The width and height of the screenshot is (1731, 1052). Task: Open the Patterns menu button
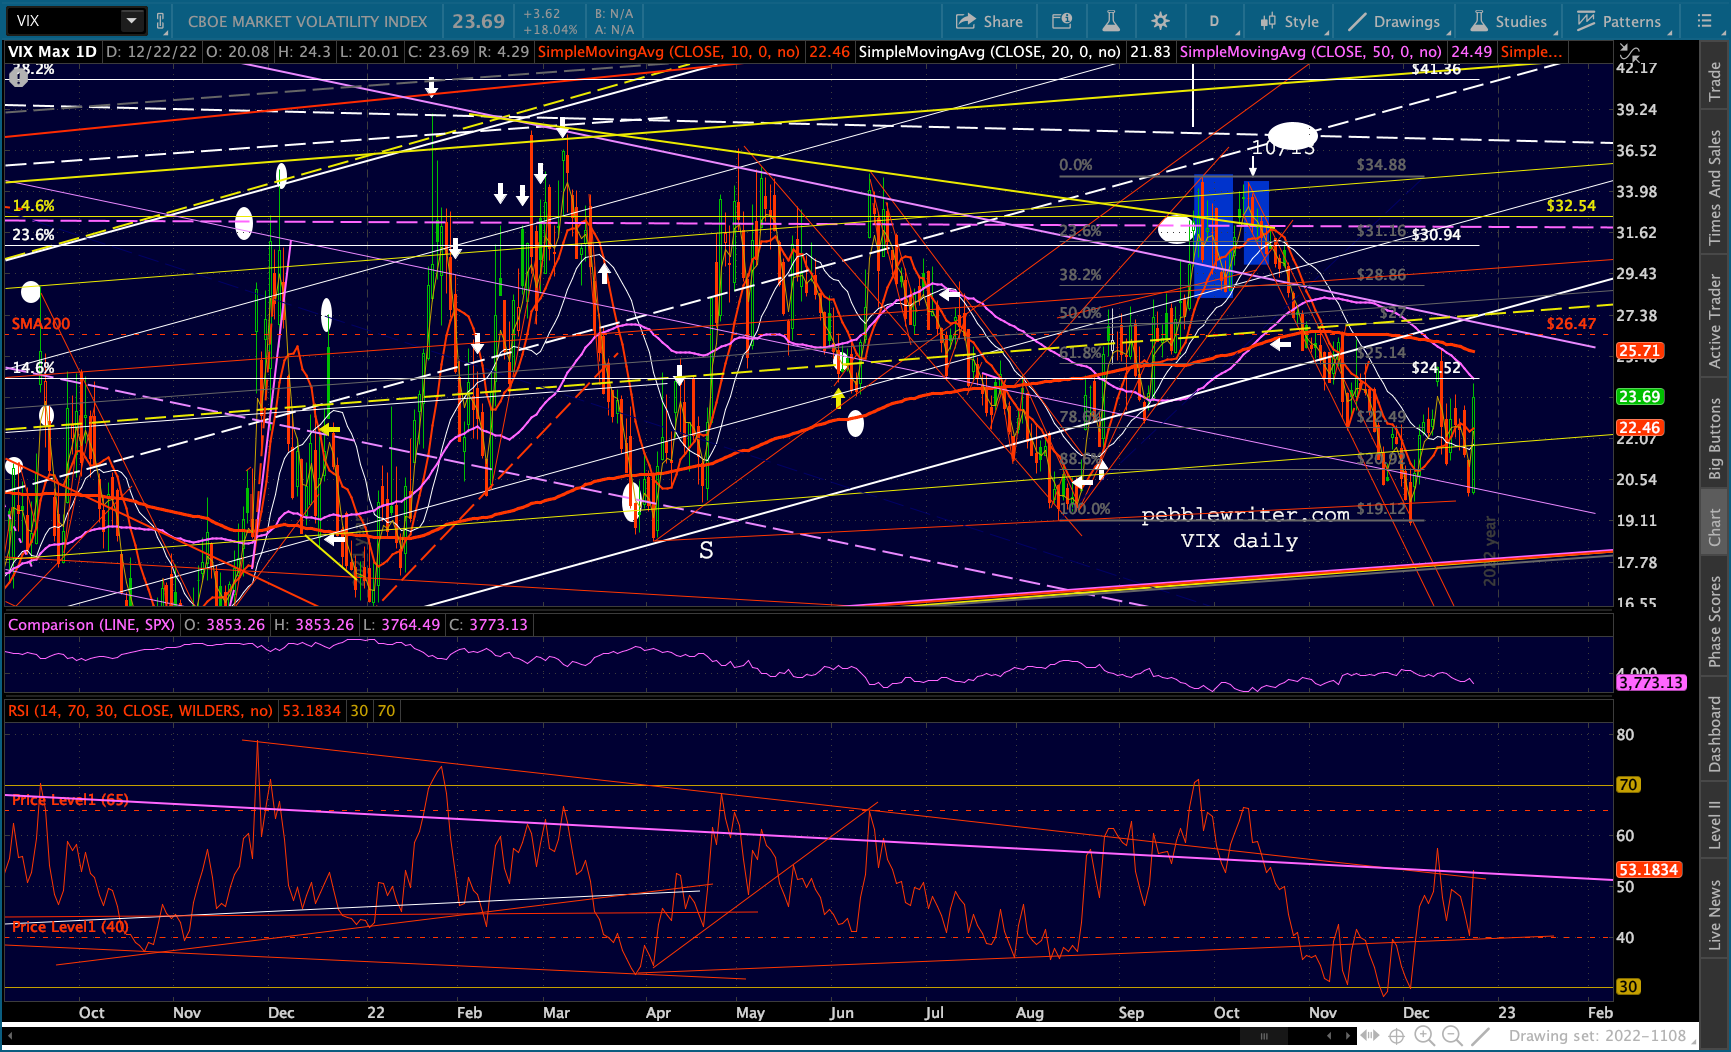(x=1618, y=21)
